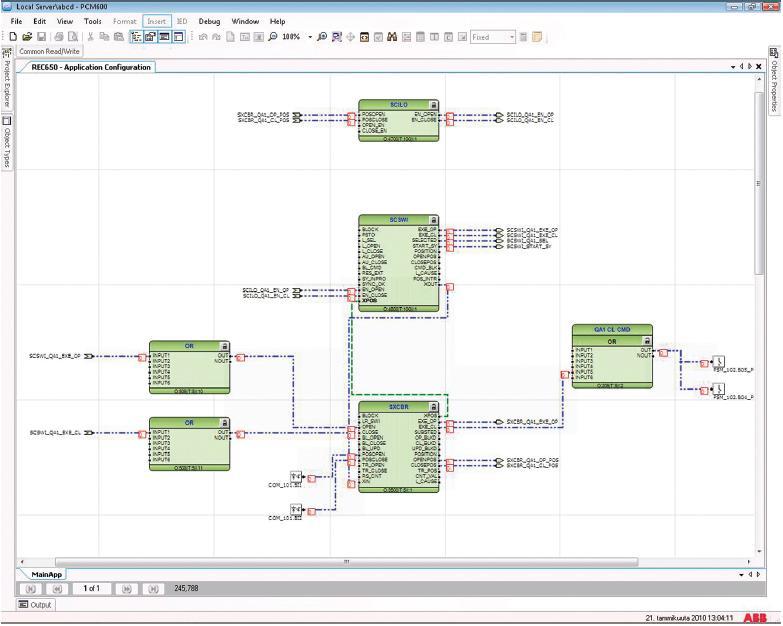Open the Debug menu

coord(209,21)
